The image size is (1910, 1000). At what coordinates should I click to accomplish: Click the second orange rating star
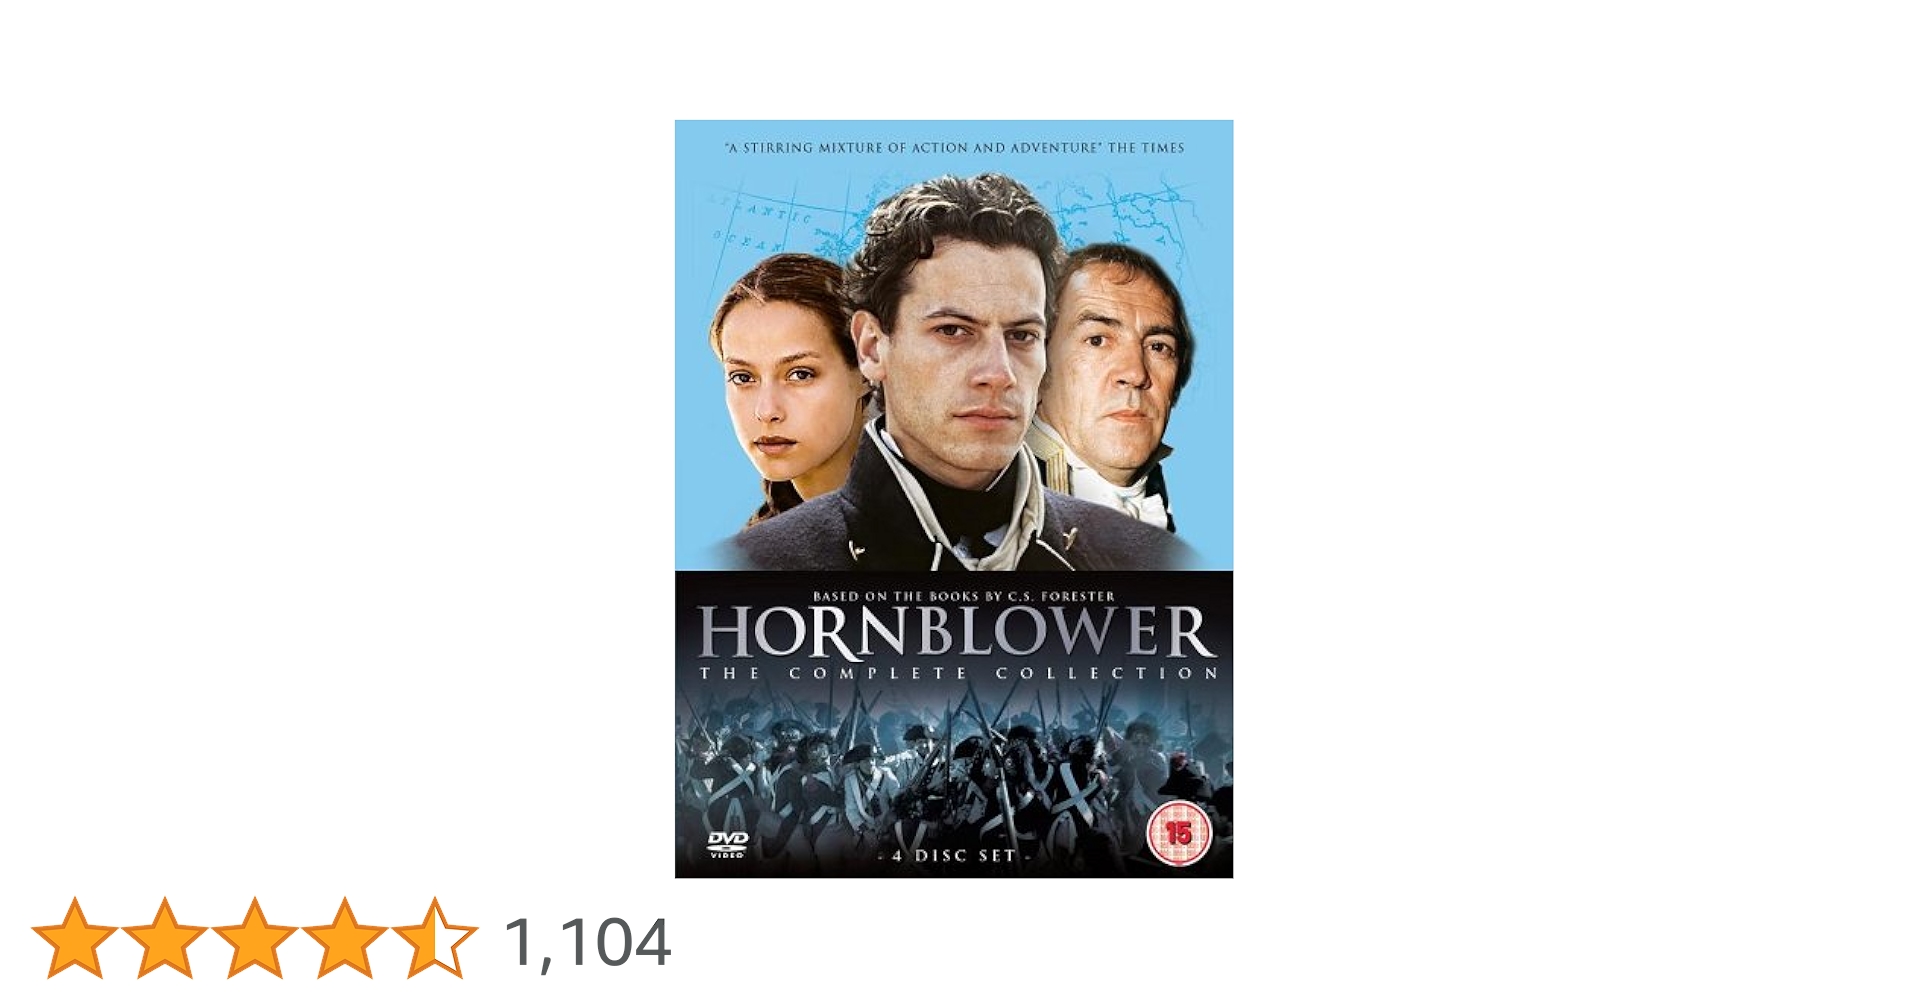pos(164,937)
